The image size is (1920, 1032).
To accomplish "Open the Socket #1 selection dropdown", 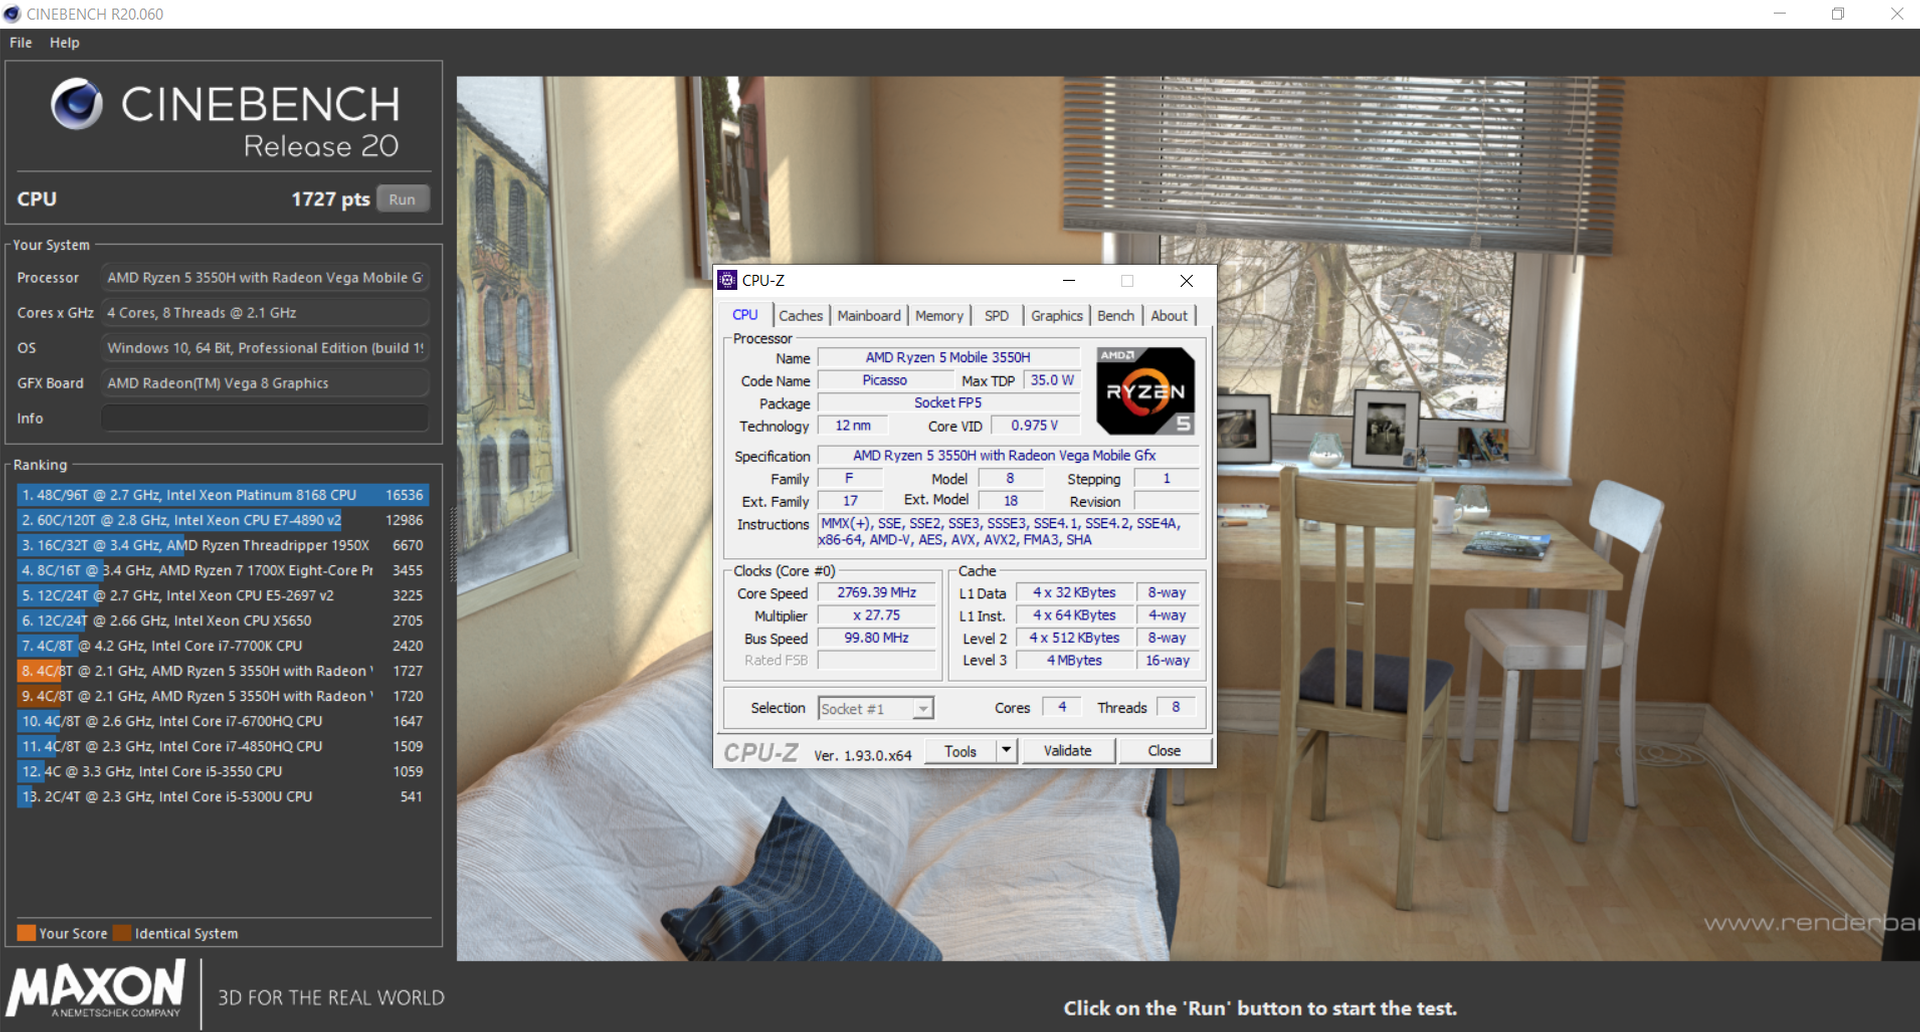I will (876, 709).
